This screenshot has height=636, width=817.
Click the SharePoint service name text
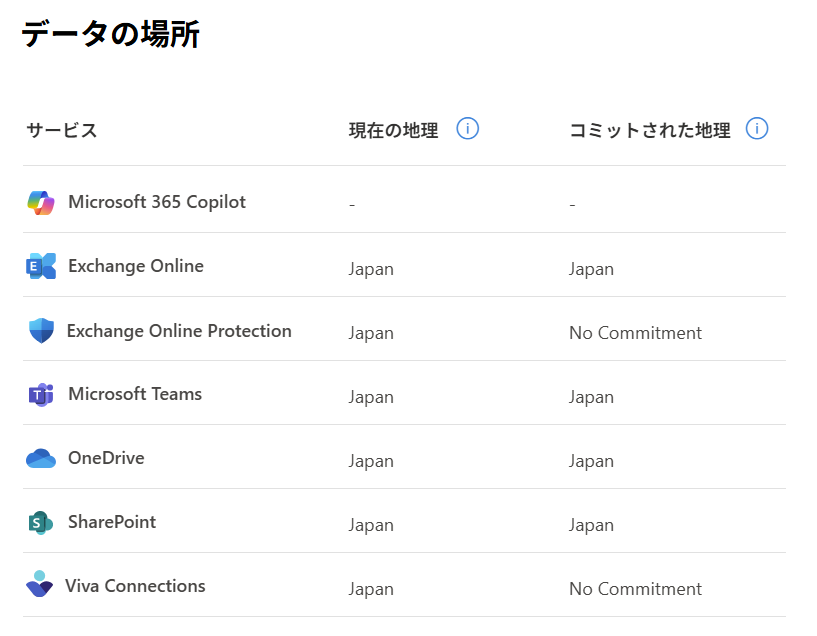pyautogui.click(x=112, y=522)
